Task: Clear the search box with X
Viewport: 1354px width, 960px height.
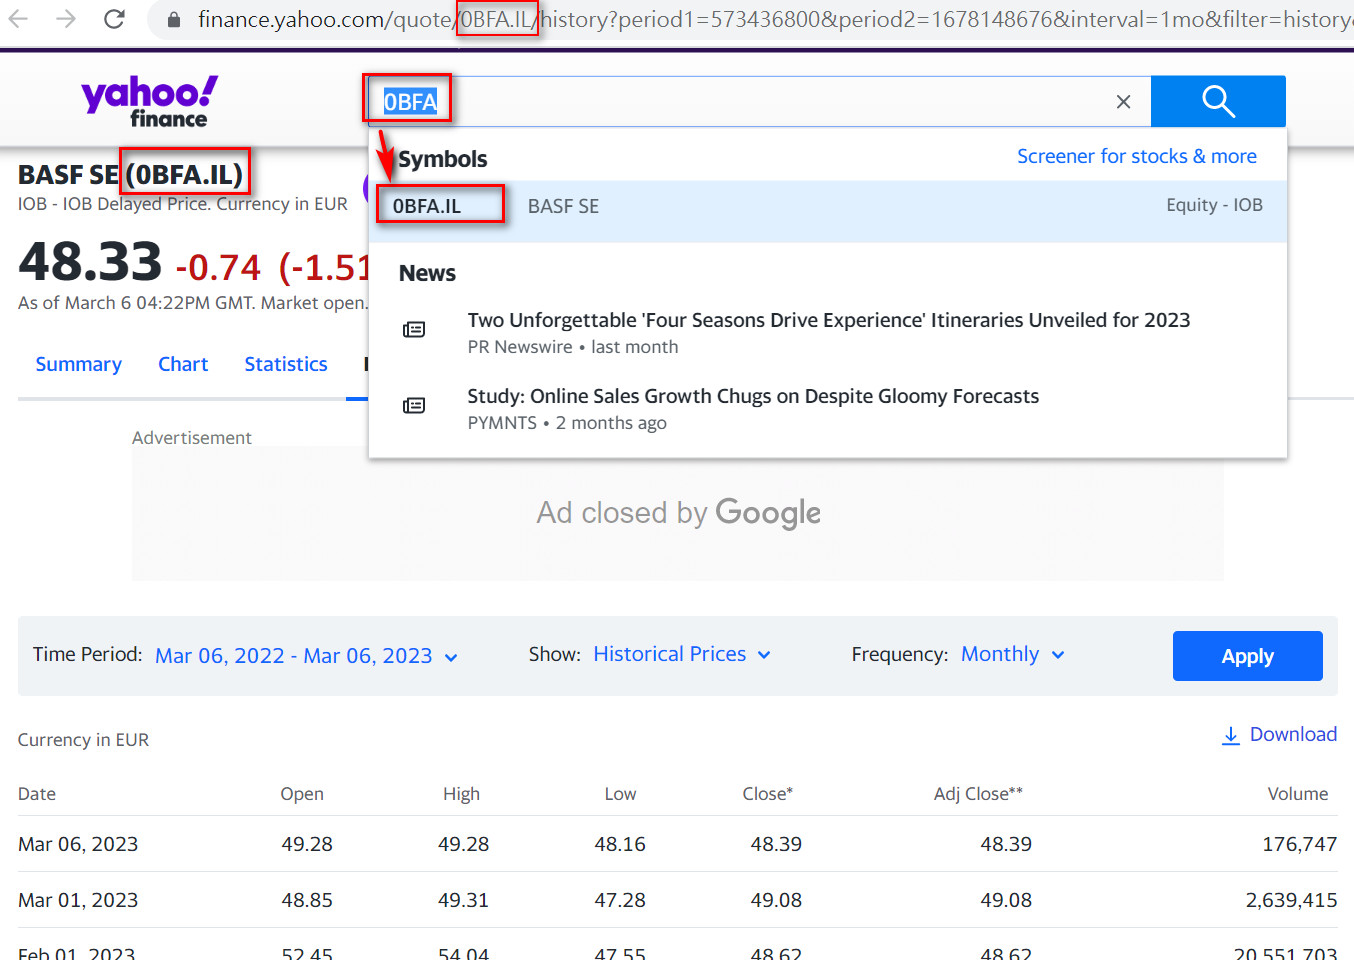Action: click(1123, 101)
